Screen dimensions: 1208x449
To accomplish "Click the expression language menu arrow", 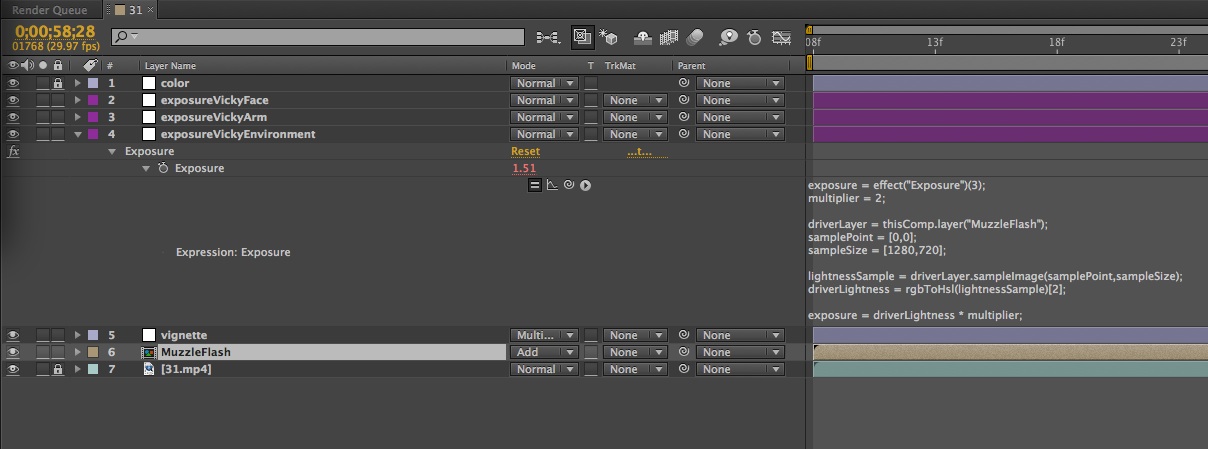I will click(x=585, y=185).
